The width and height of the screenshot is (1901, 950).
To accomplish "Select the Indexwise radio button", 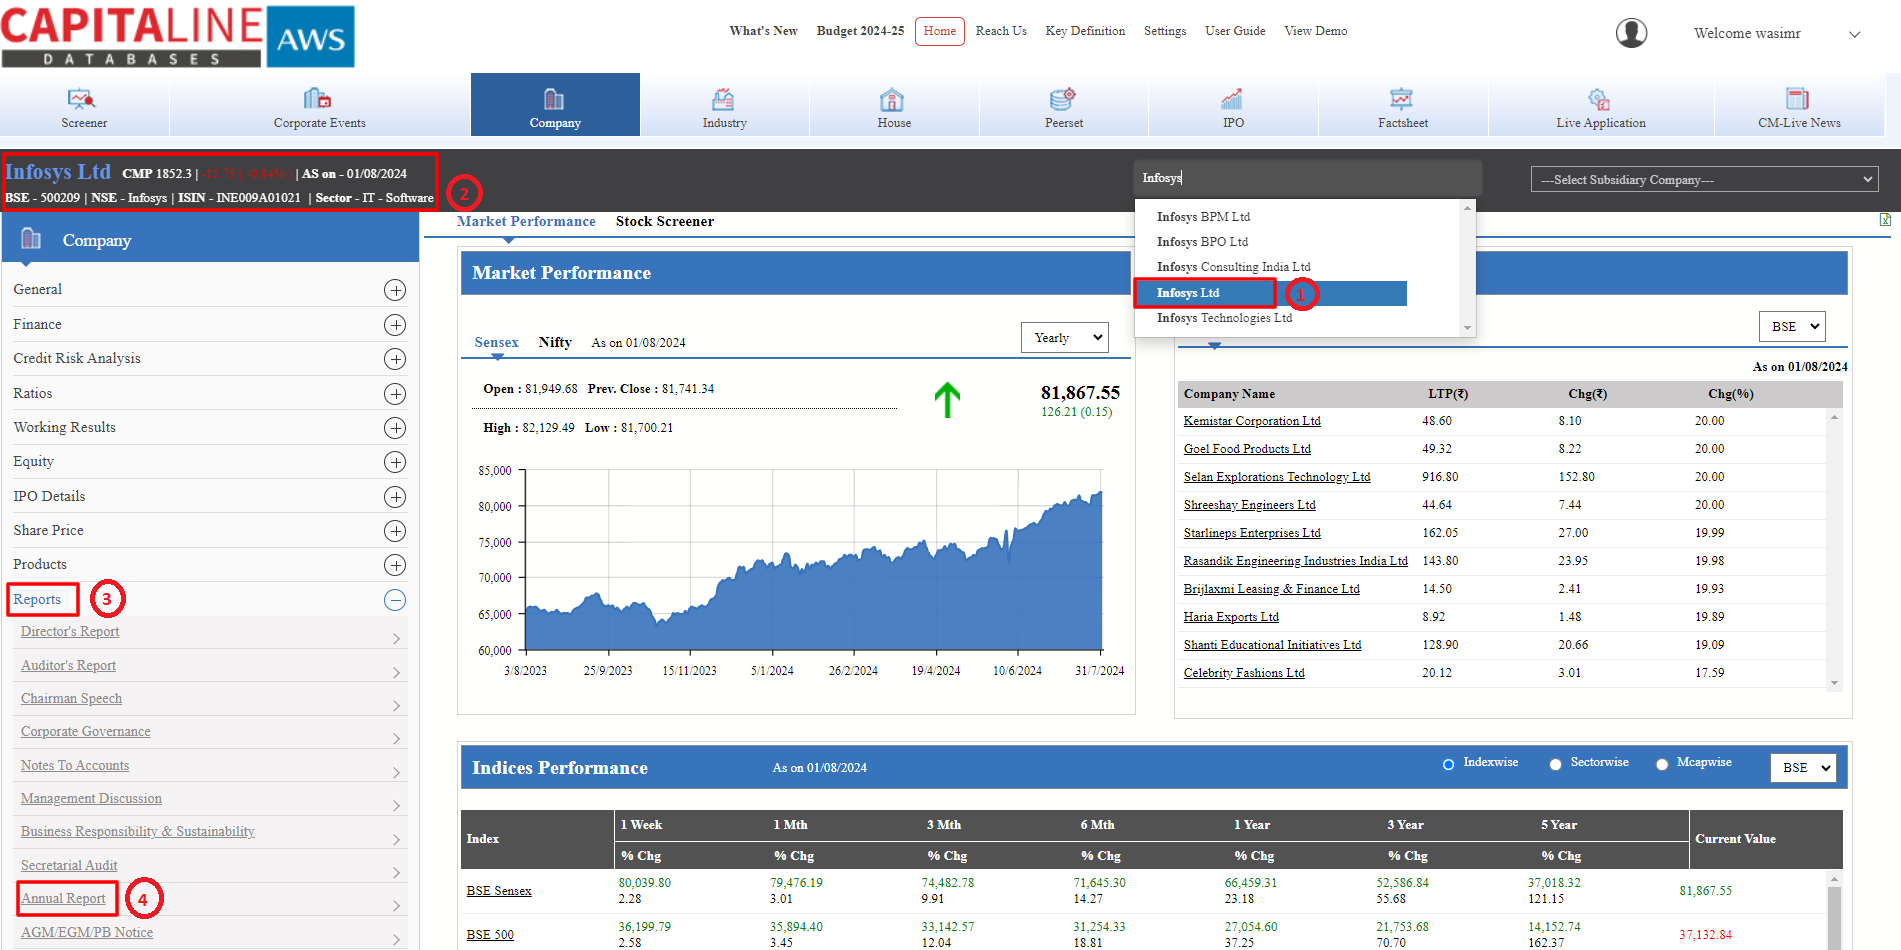I will tap(1448, 764).
